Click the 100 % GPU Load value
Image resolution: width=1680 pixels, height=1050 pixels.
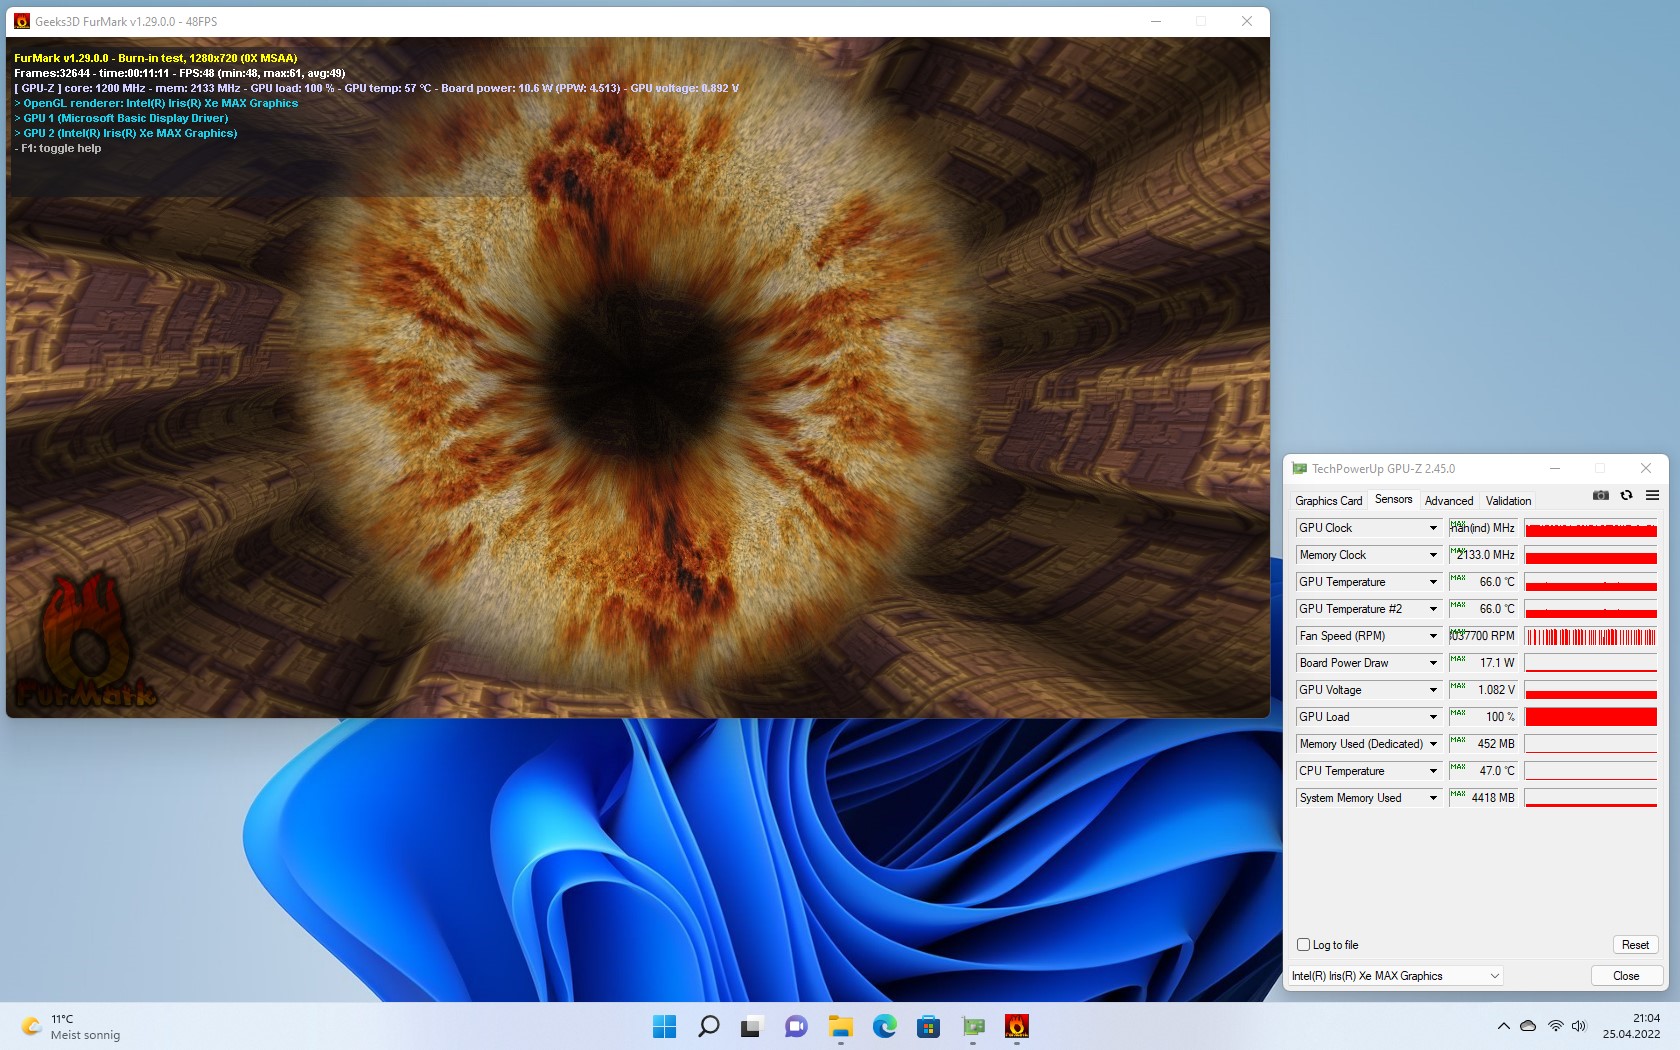(x=1483, y=717)
